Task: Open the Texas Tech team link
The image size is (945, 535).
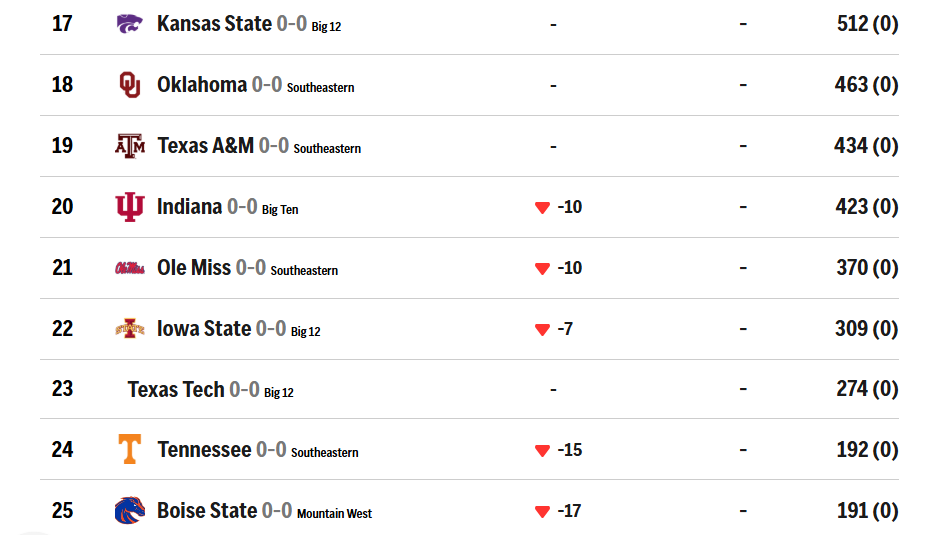Action: pos(176,389)
